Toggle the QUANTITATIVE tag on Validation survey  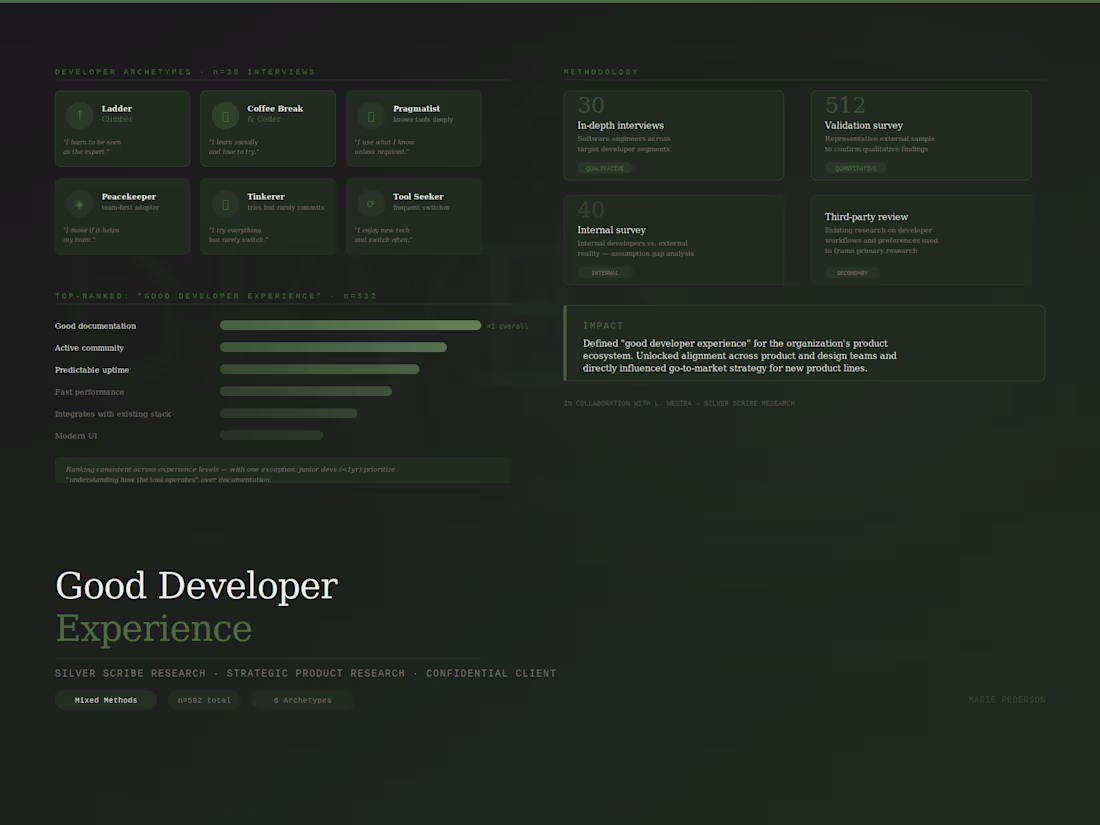(x=855, y=168)
